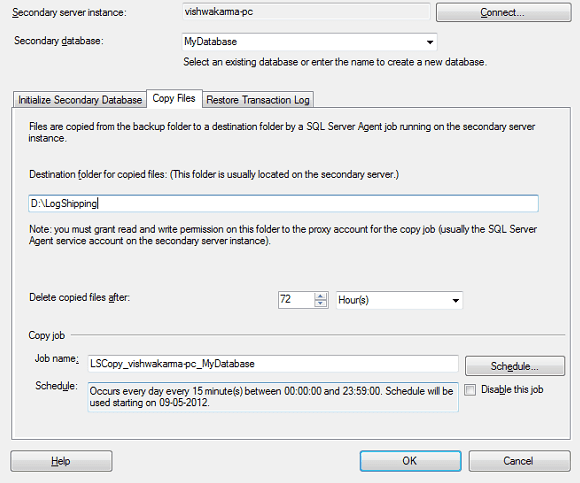Click the Cancel button

coord(519,461)
